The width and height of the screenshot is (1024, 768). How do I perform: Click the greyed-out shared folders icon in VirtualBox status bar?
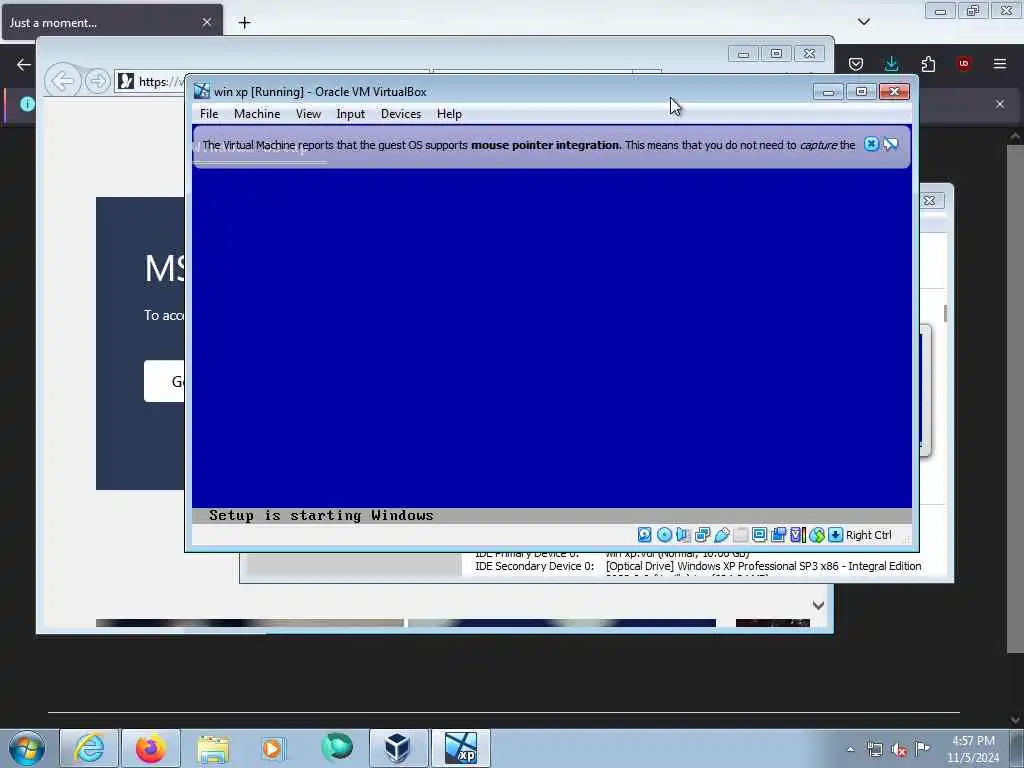pos(740,535)
